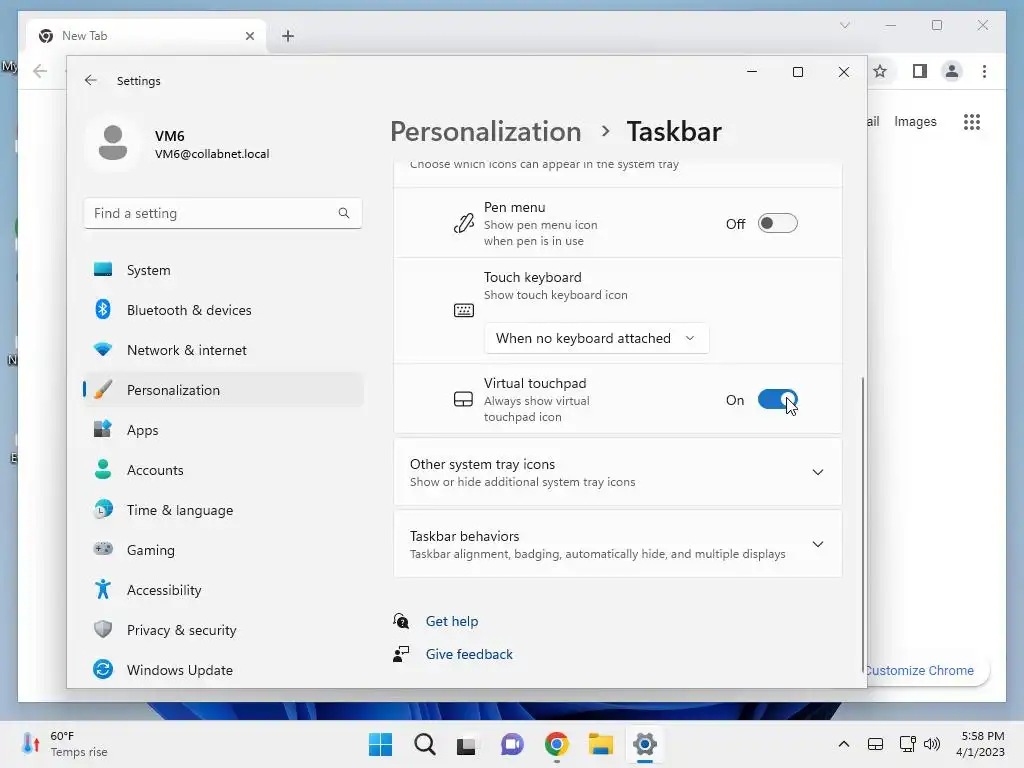1024x768 pixels.
Task: Open Chrome tab search chevron
Action: (x=844, y=25)
